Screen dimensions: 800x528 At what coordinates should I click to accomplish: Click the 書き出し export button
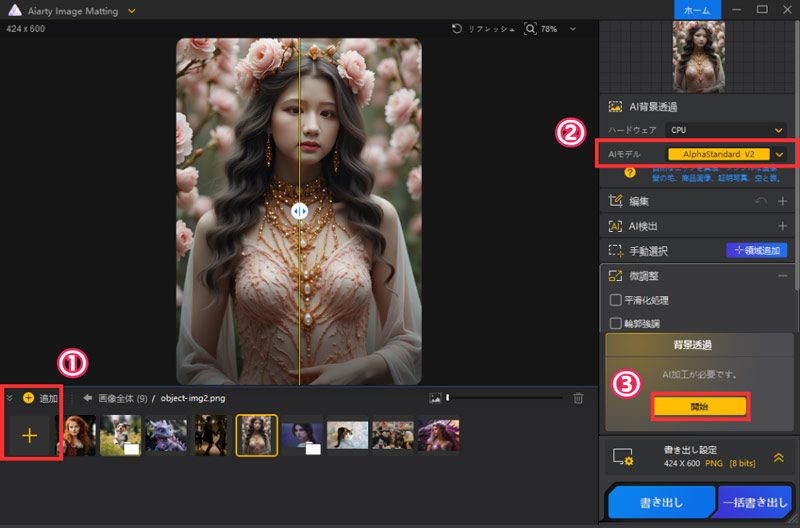pos(661,502)
